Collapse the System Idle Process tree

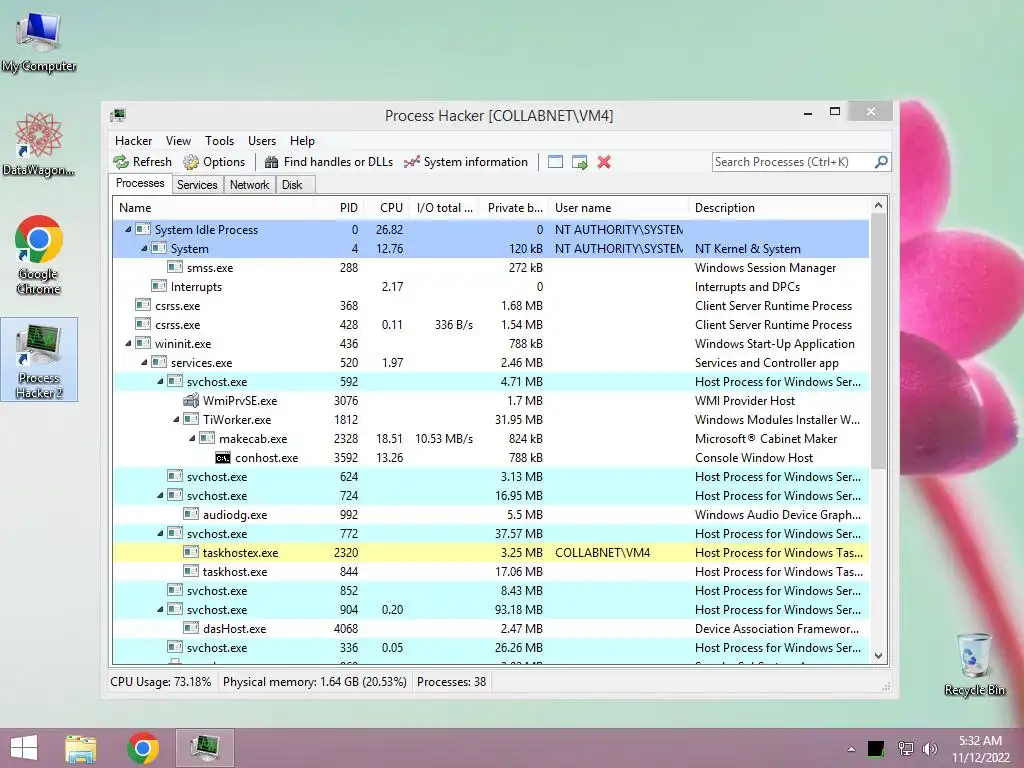point(128,229)
